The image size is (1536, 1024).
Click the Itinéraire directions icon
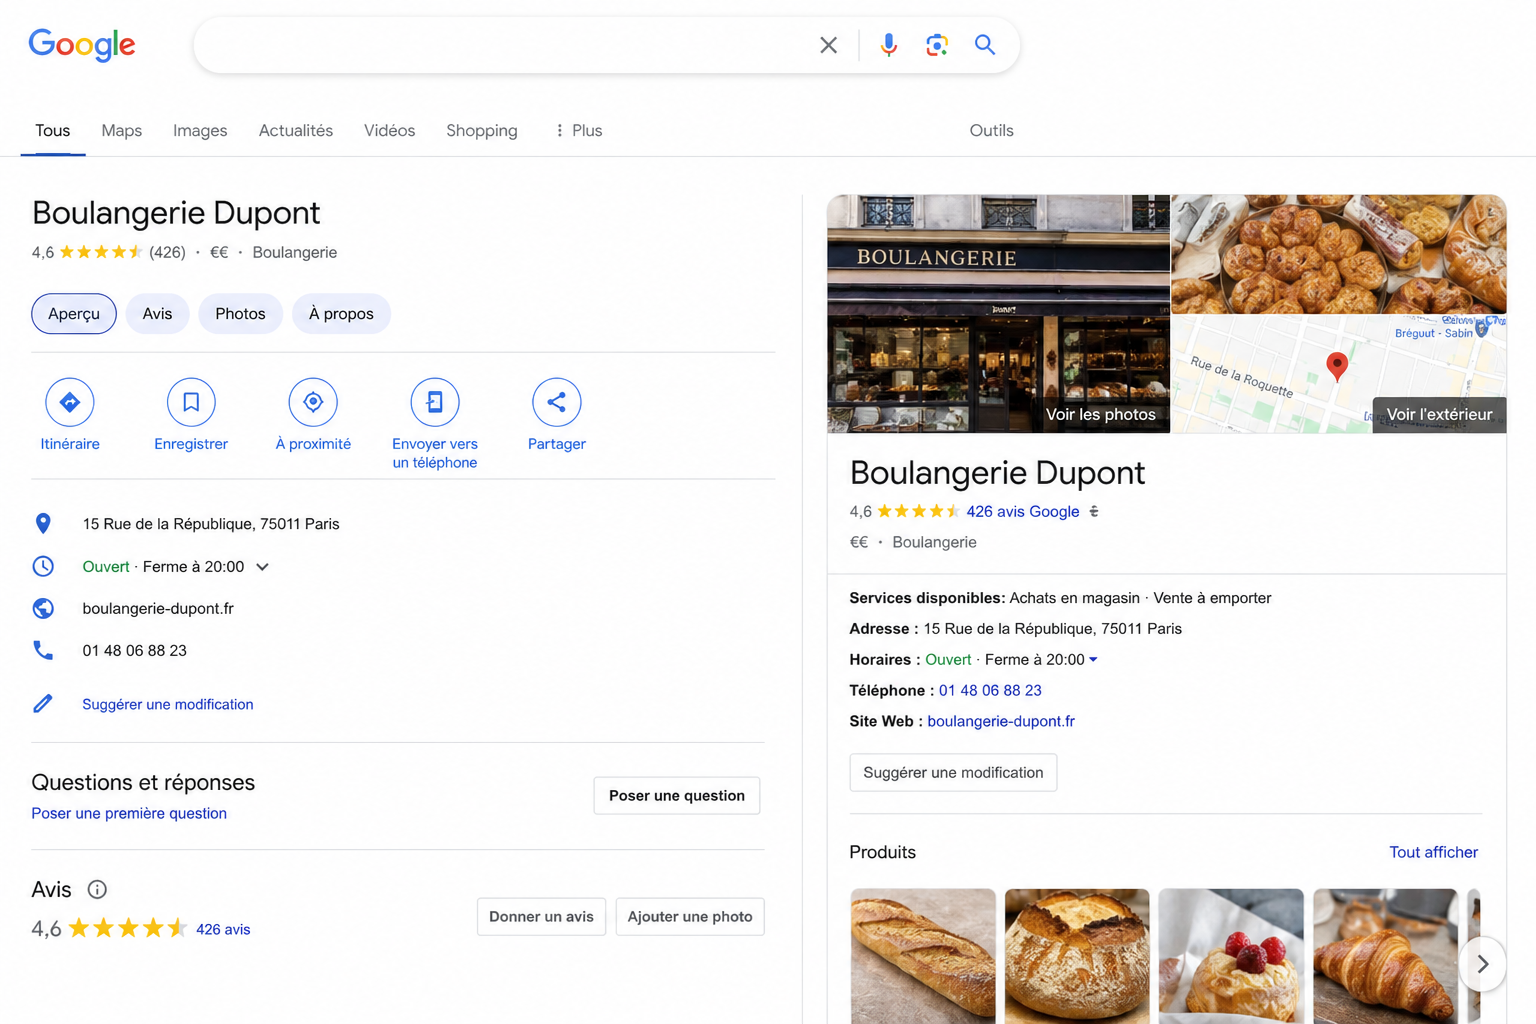click(x=70, y=402)
